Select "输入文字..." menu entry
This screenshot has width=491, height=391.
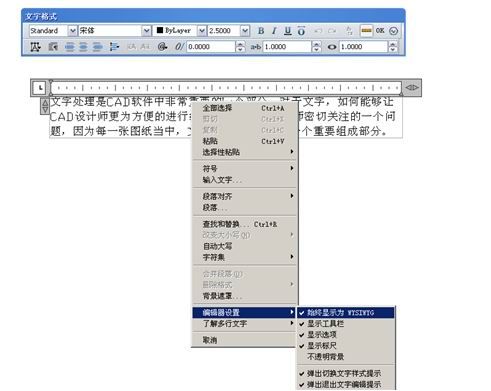pos(245,180)
